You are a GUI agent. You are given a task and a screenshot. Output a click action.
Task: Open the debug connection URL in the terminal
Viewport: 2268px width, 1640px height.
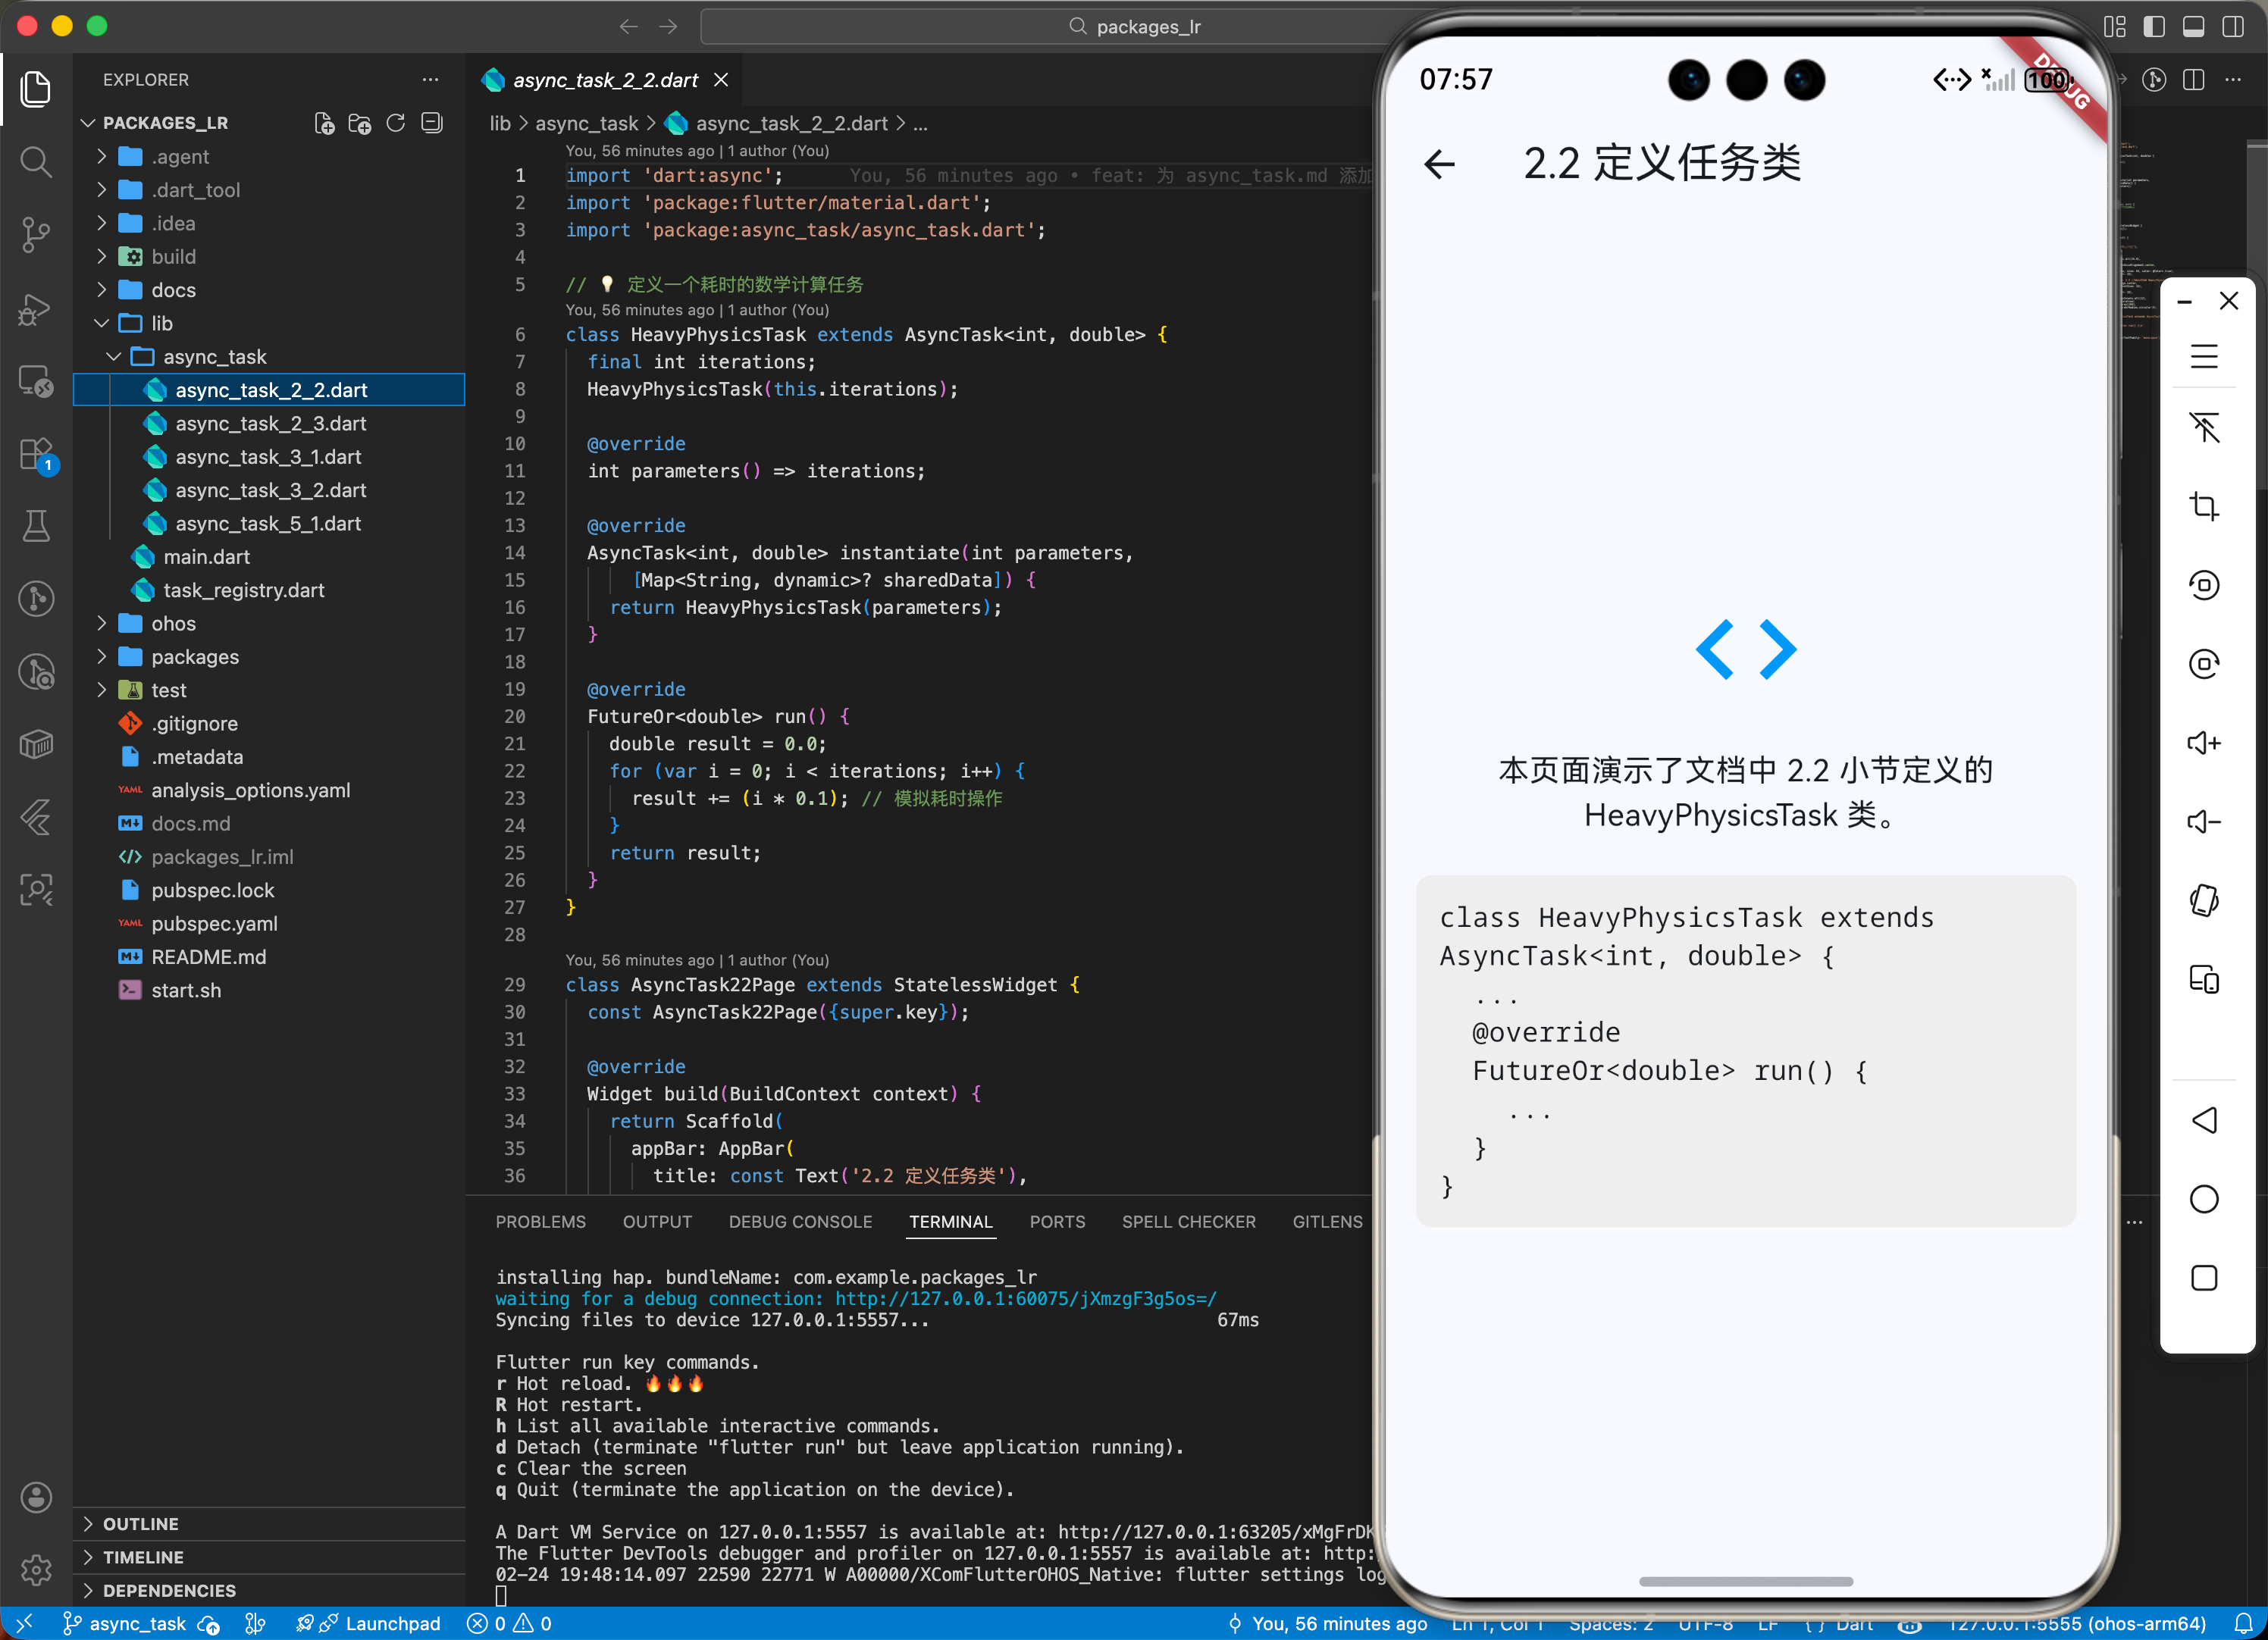1025,1299
